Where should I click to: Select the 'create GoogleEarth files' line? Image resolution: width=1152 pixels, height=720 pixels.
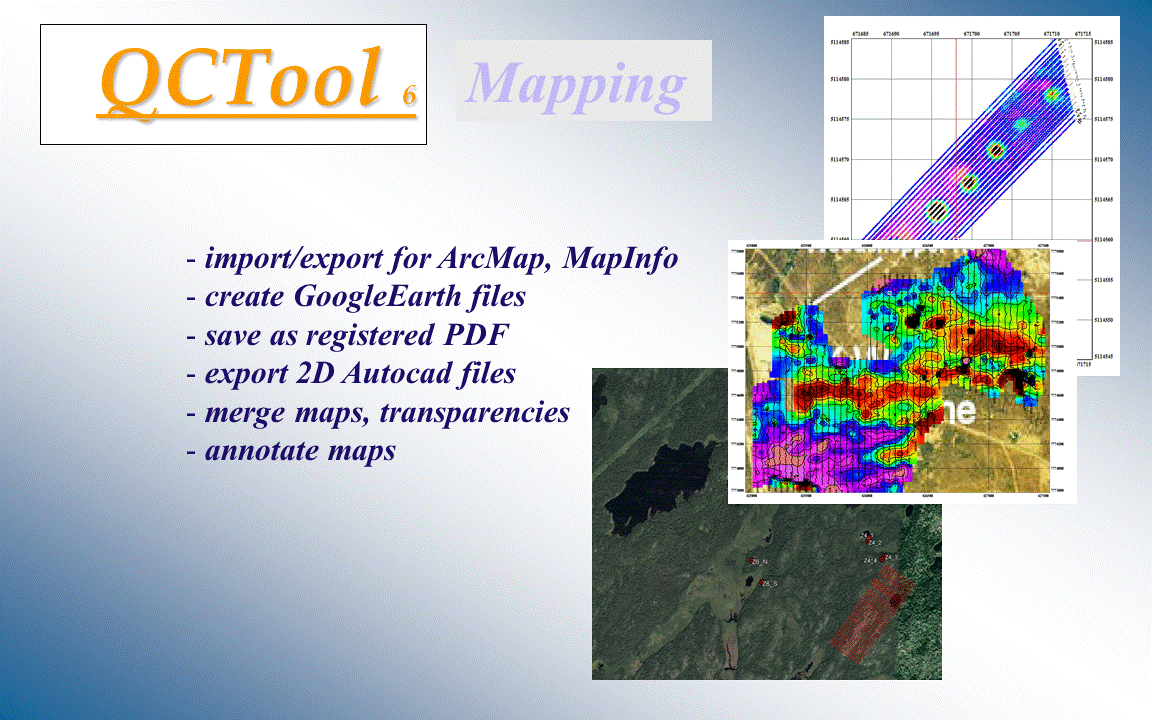pos(356,297)
